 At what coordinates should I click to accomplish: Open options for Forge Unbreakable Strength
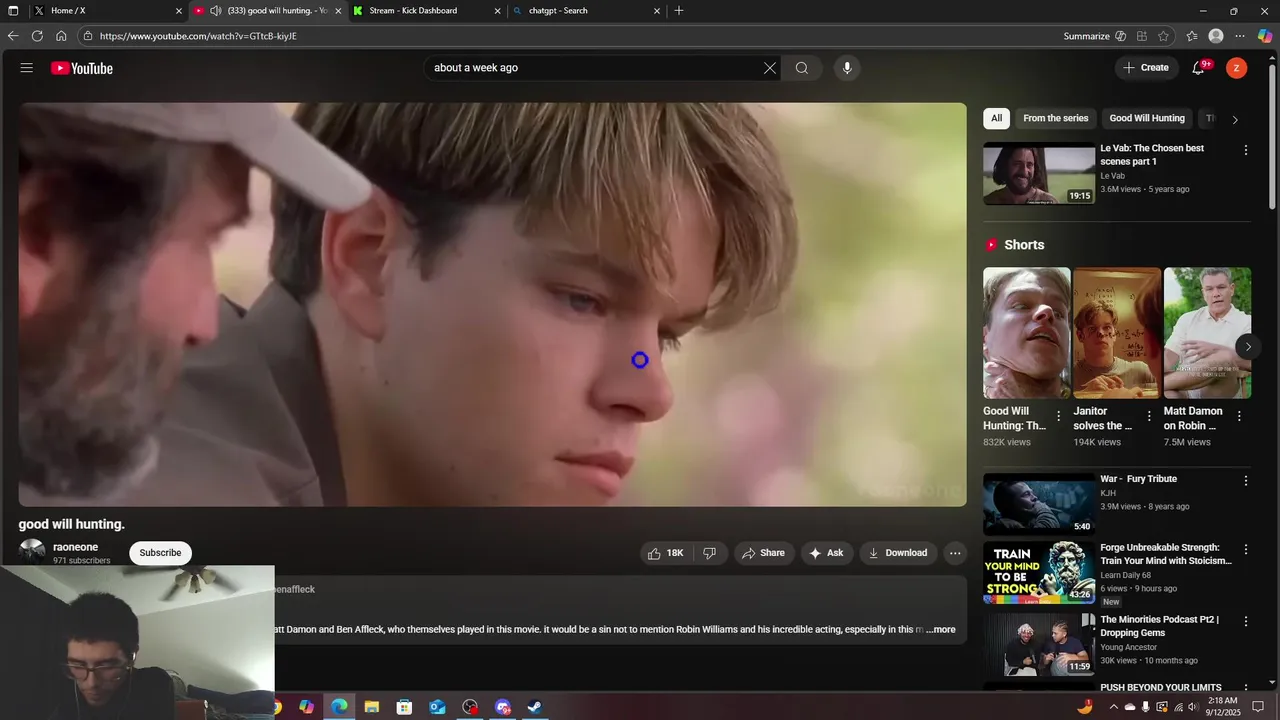[x=1246, y=549]
